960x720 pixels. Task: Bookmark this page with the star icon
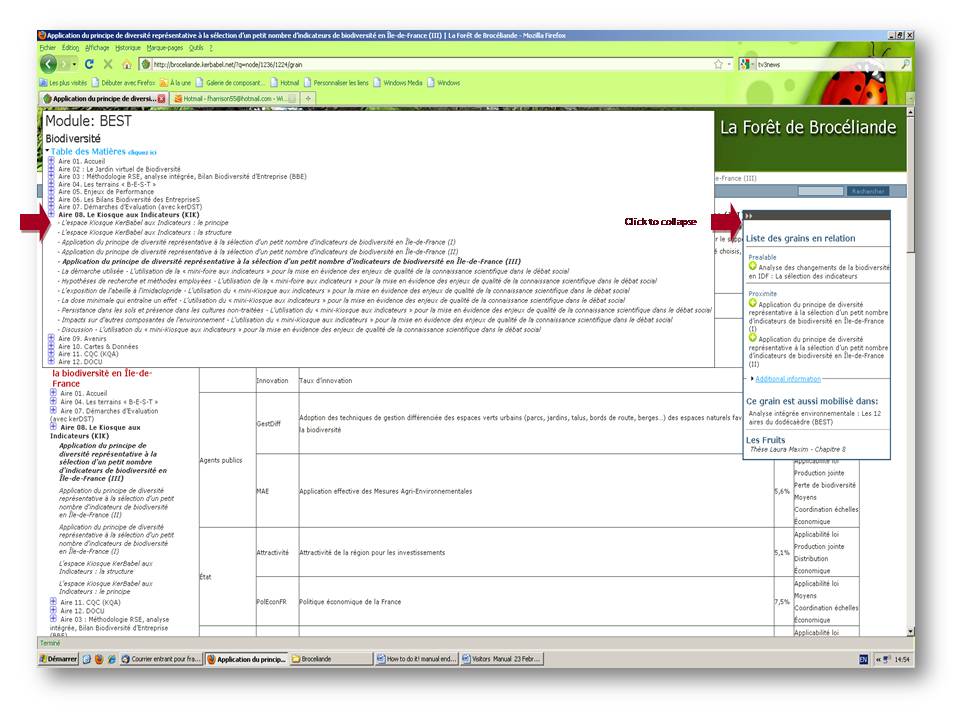pos(718,64)
